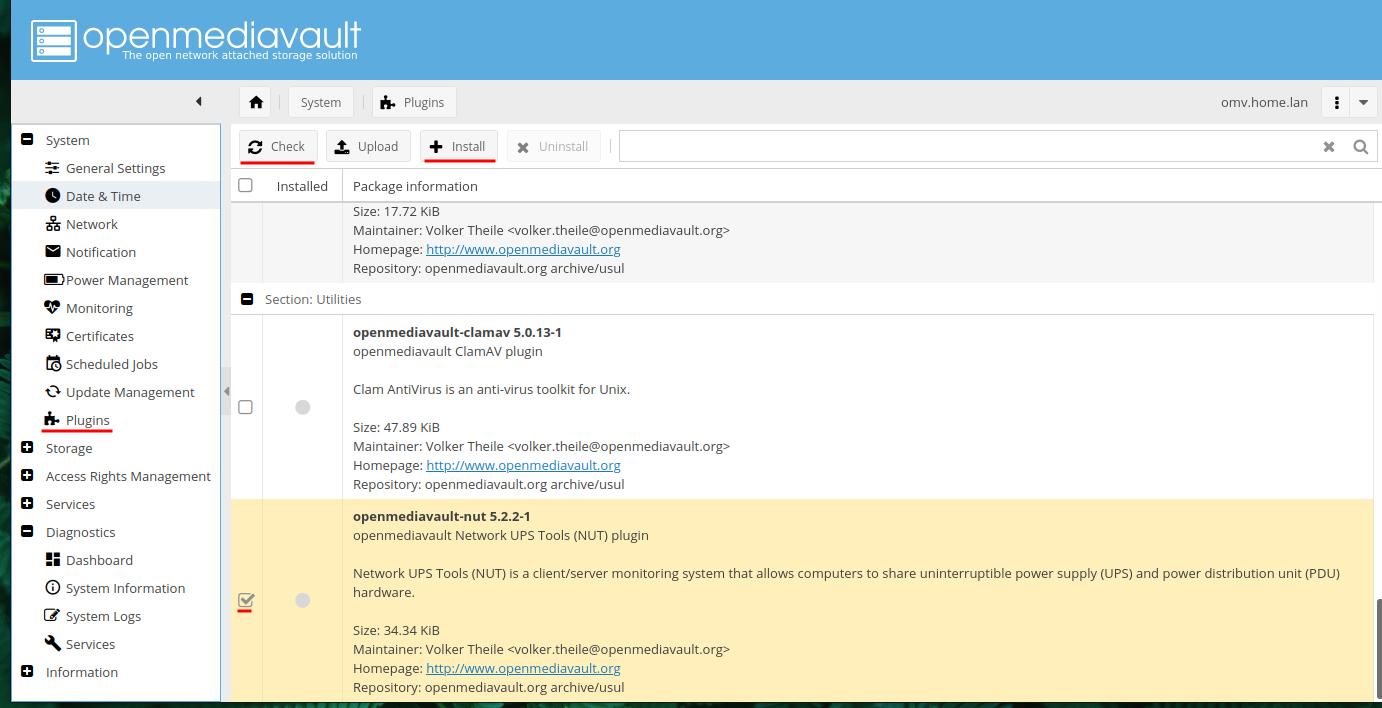Screen dimensions: 1382x708
Task: Click the Upload button
Action: click(x=368, y=146)
